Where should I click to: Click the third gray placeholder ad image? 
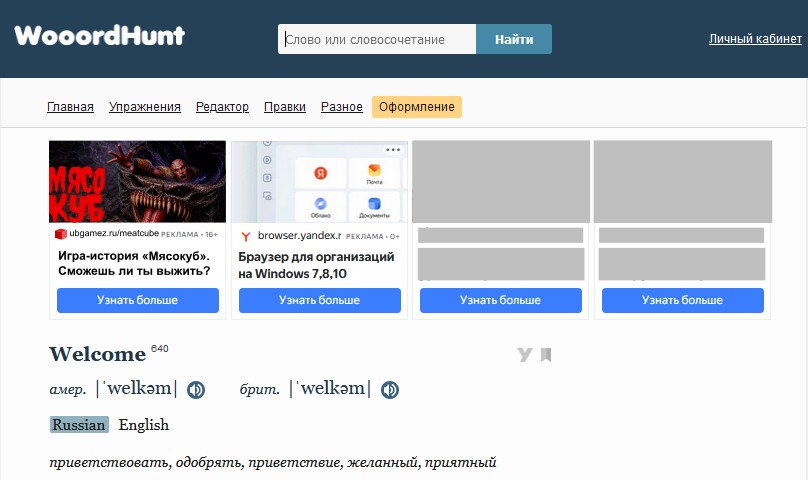[501, 181]
